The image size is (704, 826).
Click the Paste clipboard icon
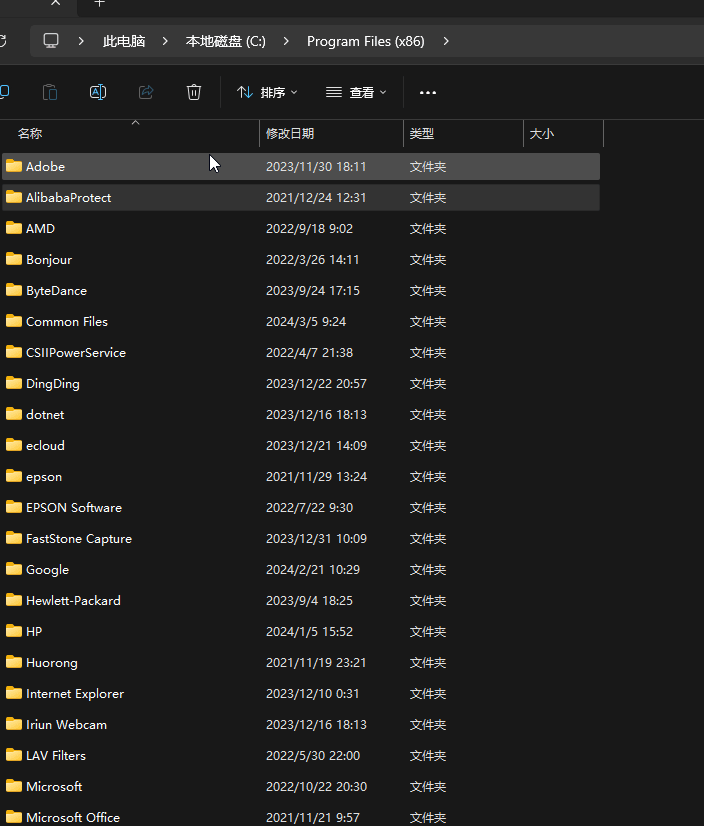click(x=50, y=92)
